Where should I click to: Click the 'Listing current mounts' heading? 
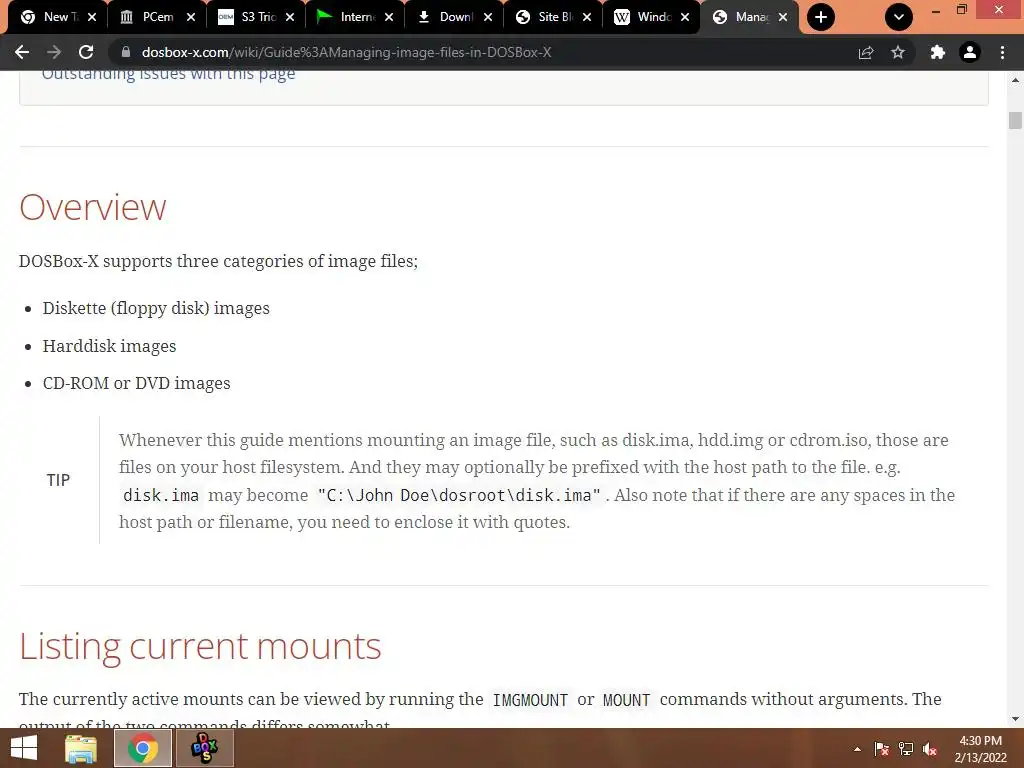tap(200, 646)
